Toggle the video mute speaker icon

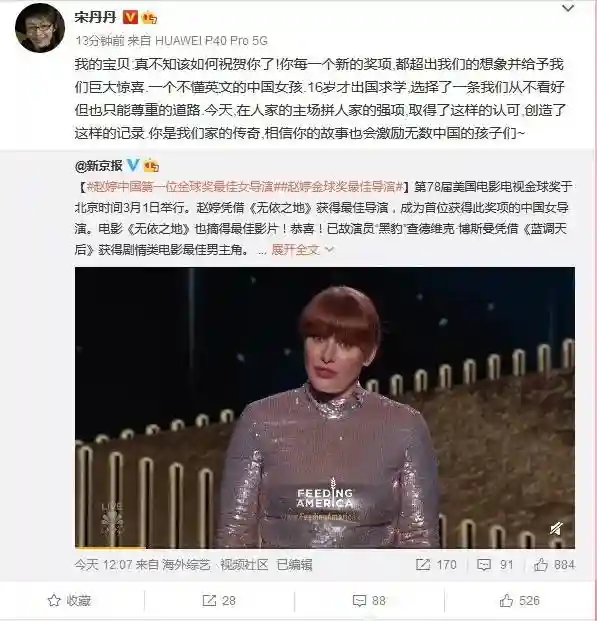coord(557,528)
